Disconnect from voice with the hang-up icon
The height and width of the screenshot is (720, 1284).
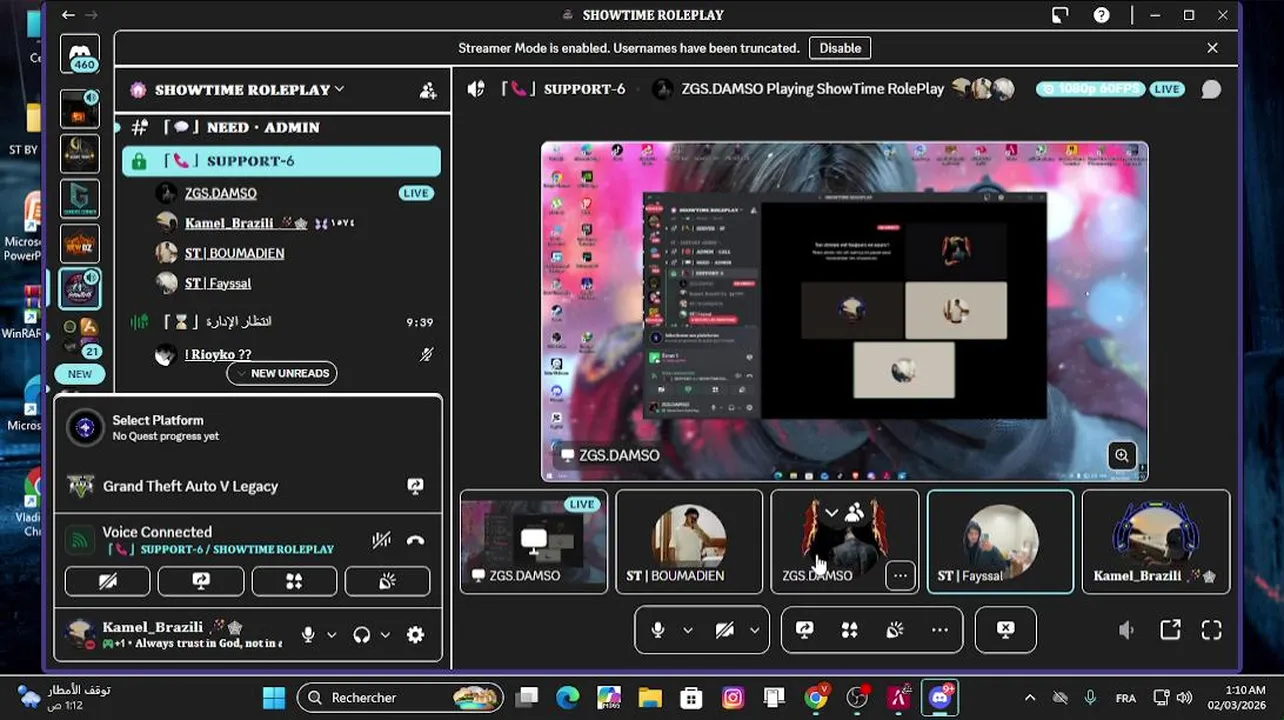tap(416, 540)
